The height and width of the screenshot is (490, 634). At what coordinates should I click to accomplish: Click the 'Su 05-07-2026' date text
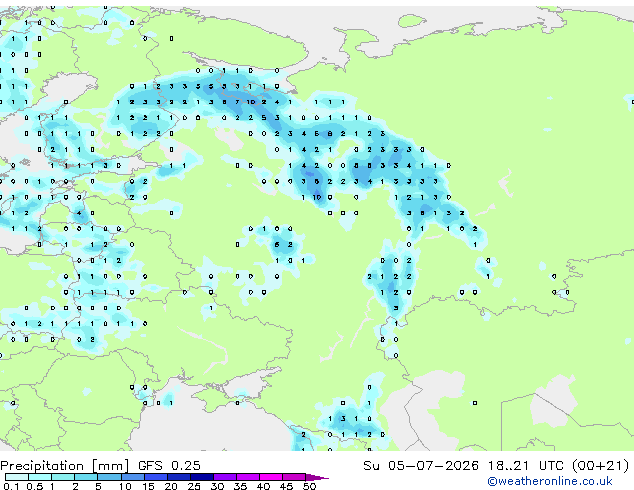coord(421,466)
